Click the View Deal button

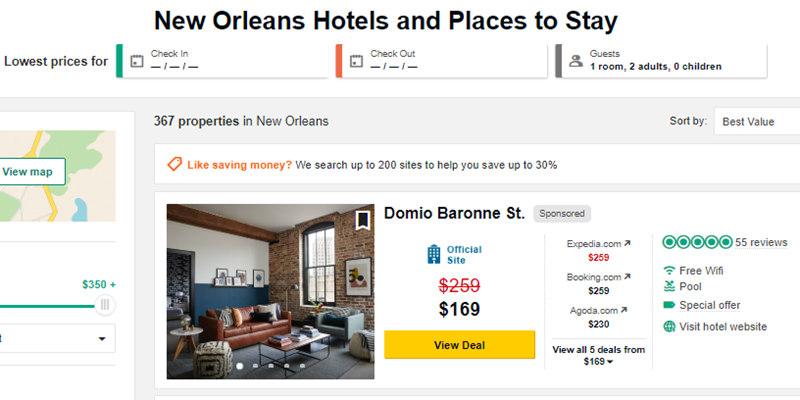[459, 345]
